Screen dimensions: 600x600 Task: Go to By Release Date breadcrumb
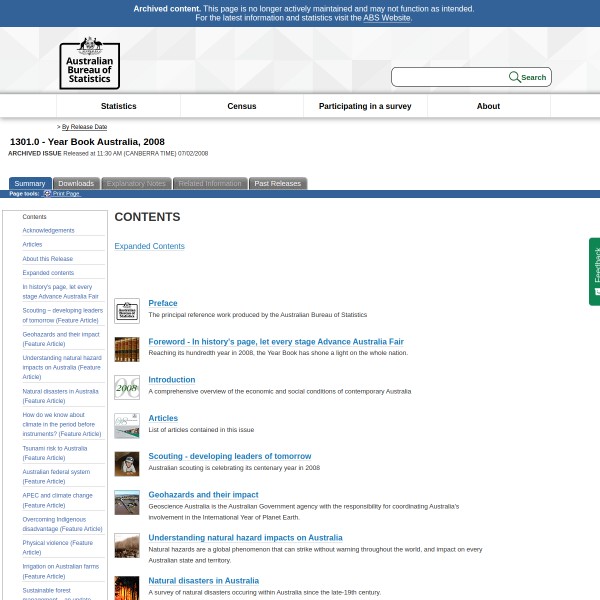(84, 127)
